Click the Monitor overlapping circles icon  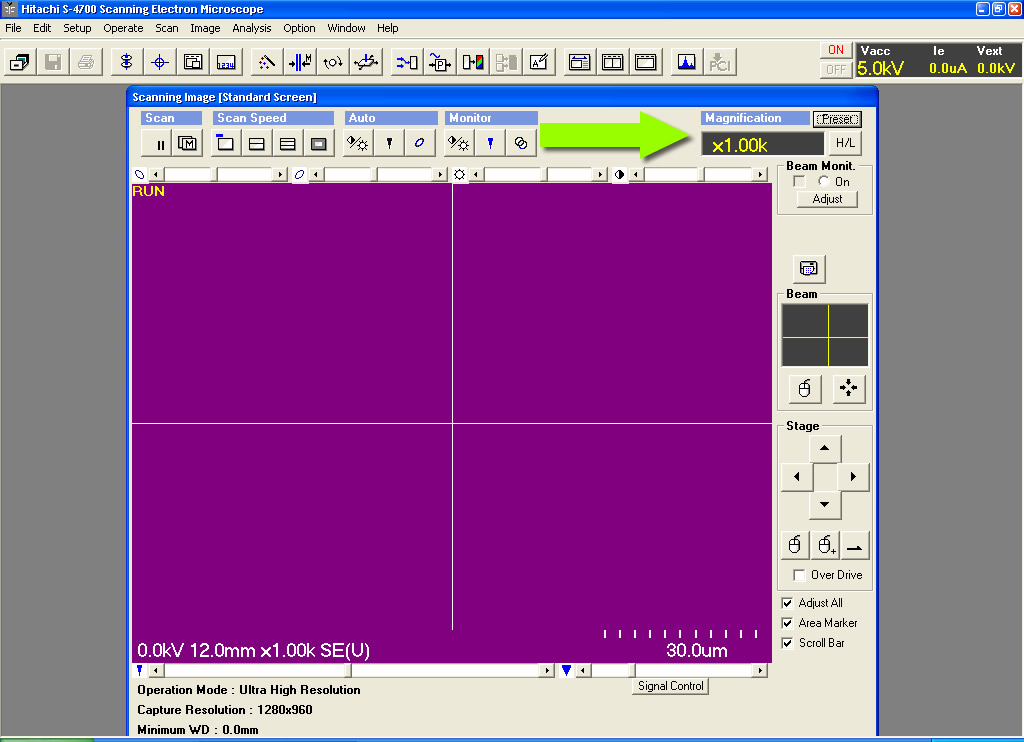[x=520, y=143]
